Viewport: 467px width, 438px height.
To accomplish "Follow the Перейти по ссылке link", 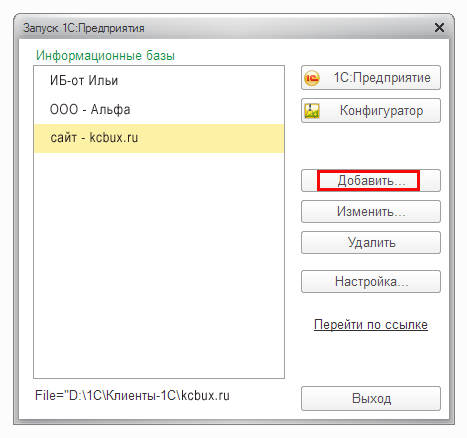I will pyautogui.click(x=371, y=324).
